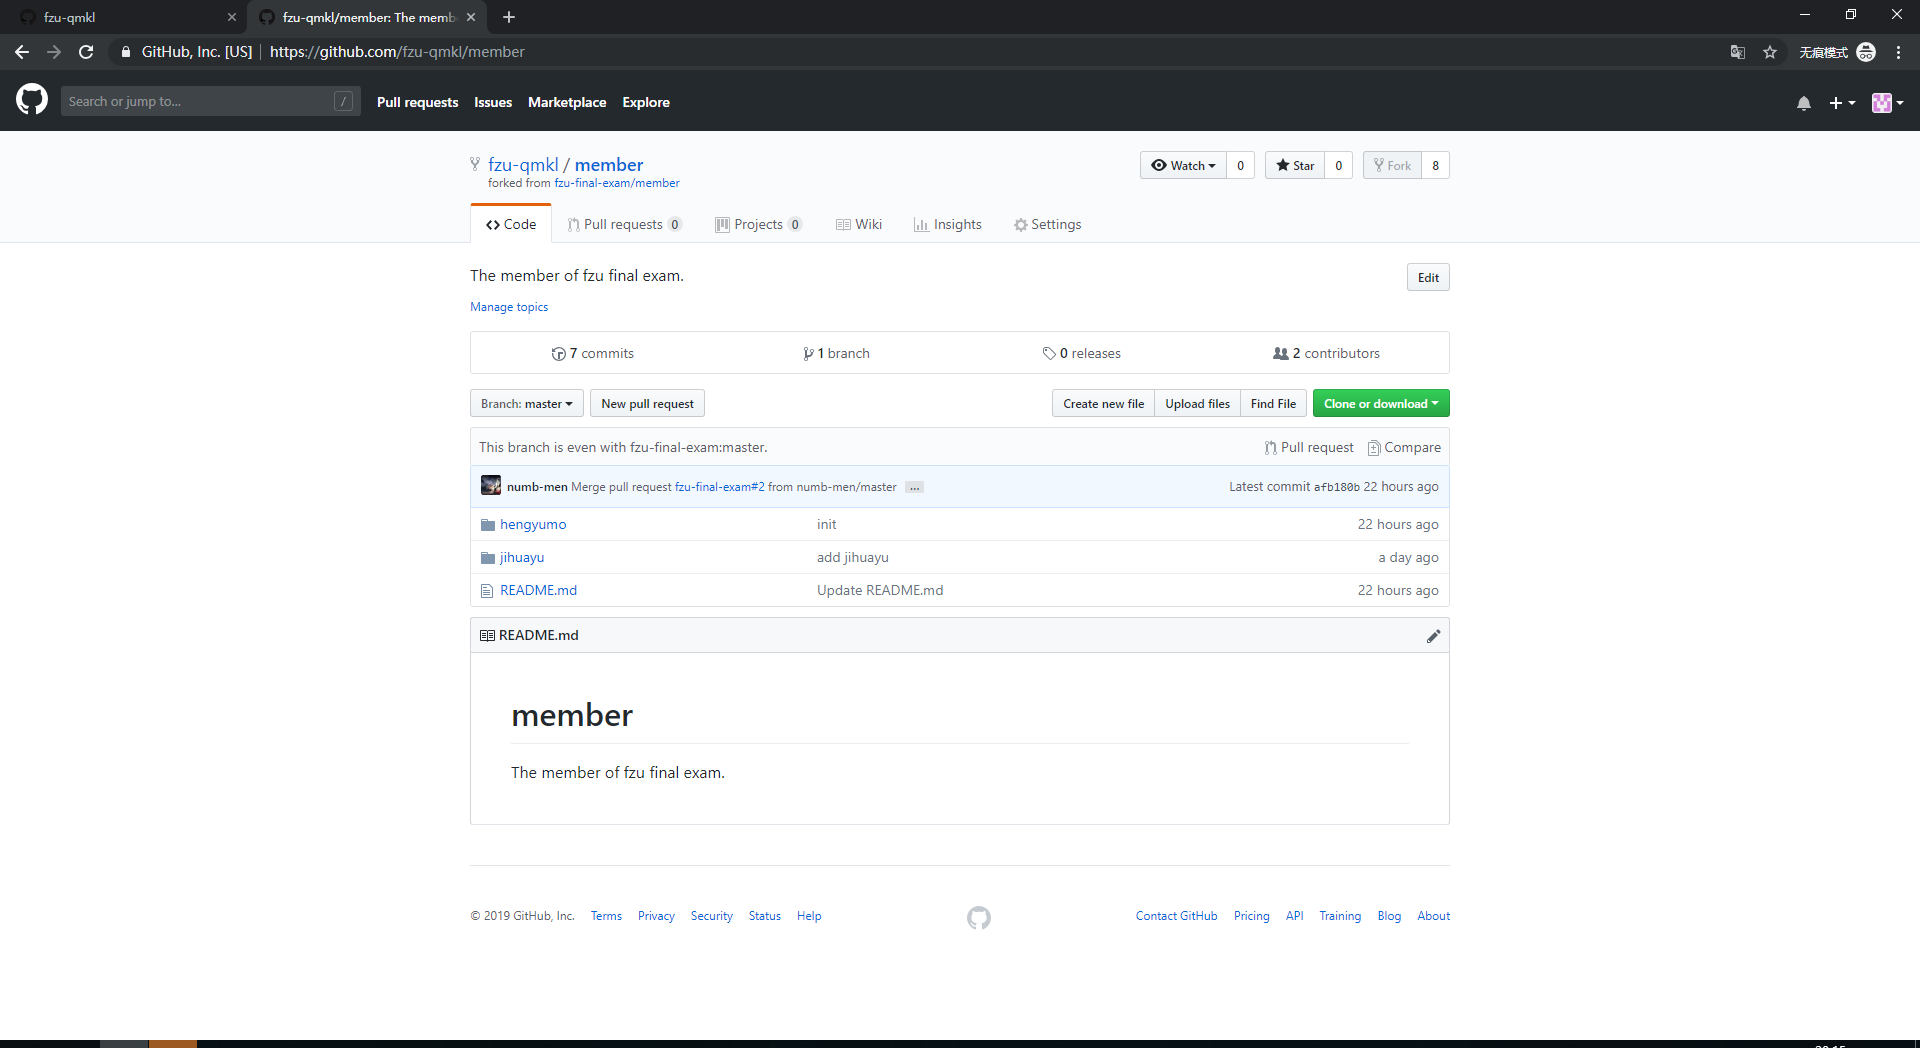1920x1048 pixels.
Task: Open a new browser tab
Action: (x=509, y=17)
